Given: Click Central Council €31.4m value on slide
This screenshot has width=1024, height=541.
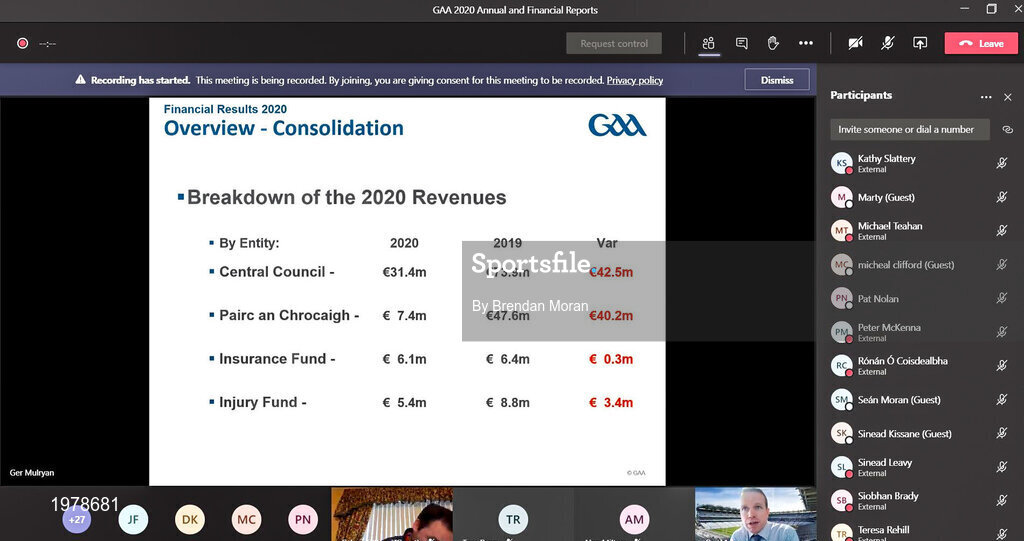Looking at the screenshot, I should pyautogui.click(x=404, y=272).
